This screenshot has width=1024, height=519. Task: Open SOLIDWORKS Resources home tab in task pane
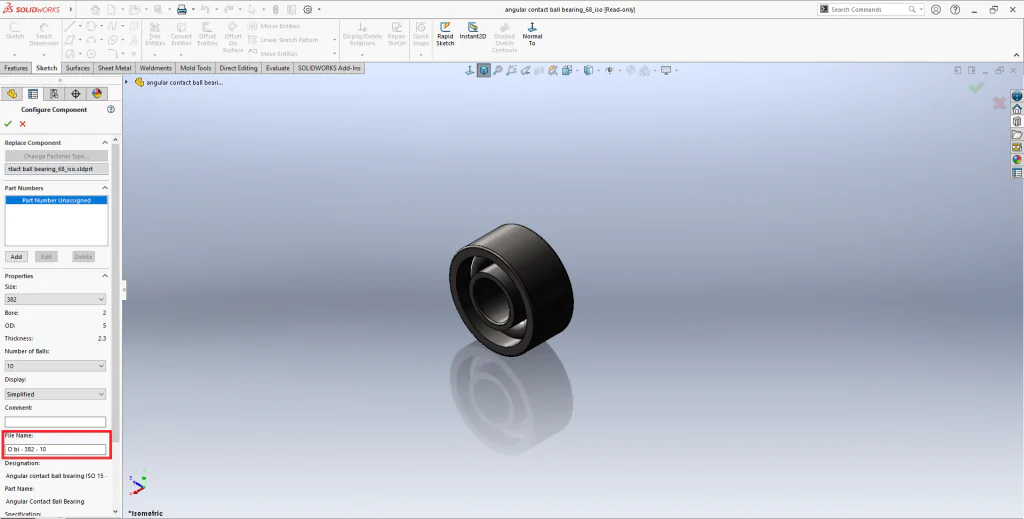[x=1017, y=109]
